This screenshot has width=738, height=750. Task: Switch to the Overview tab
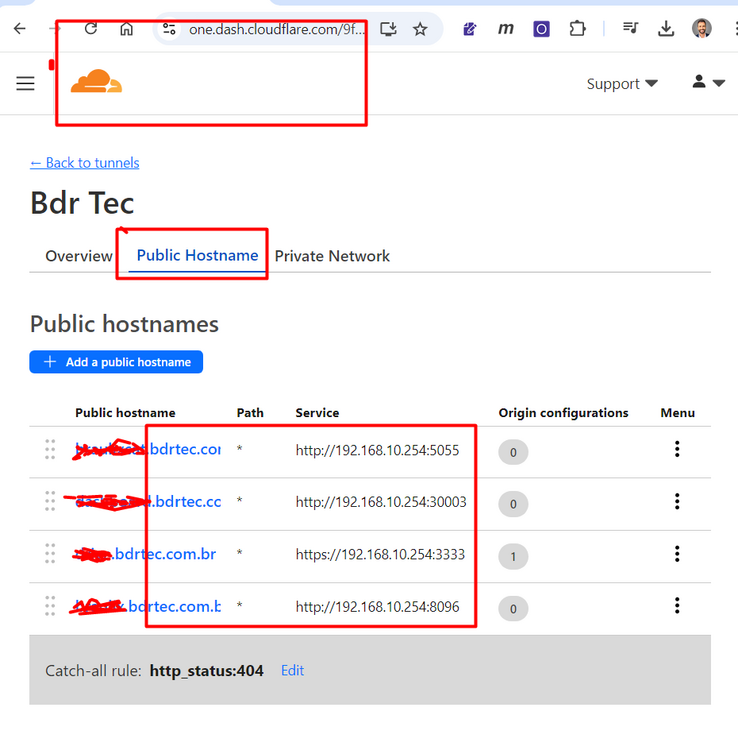coord(79,256)
